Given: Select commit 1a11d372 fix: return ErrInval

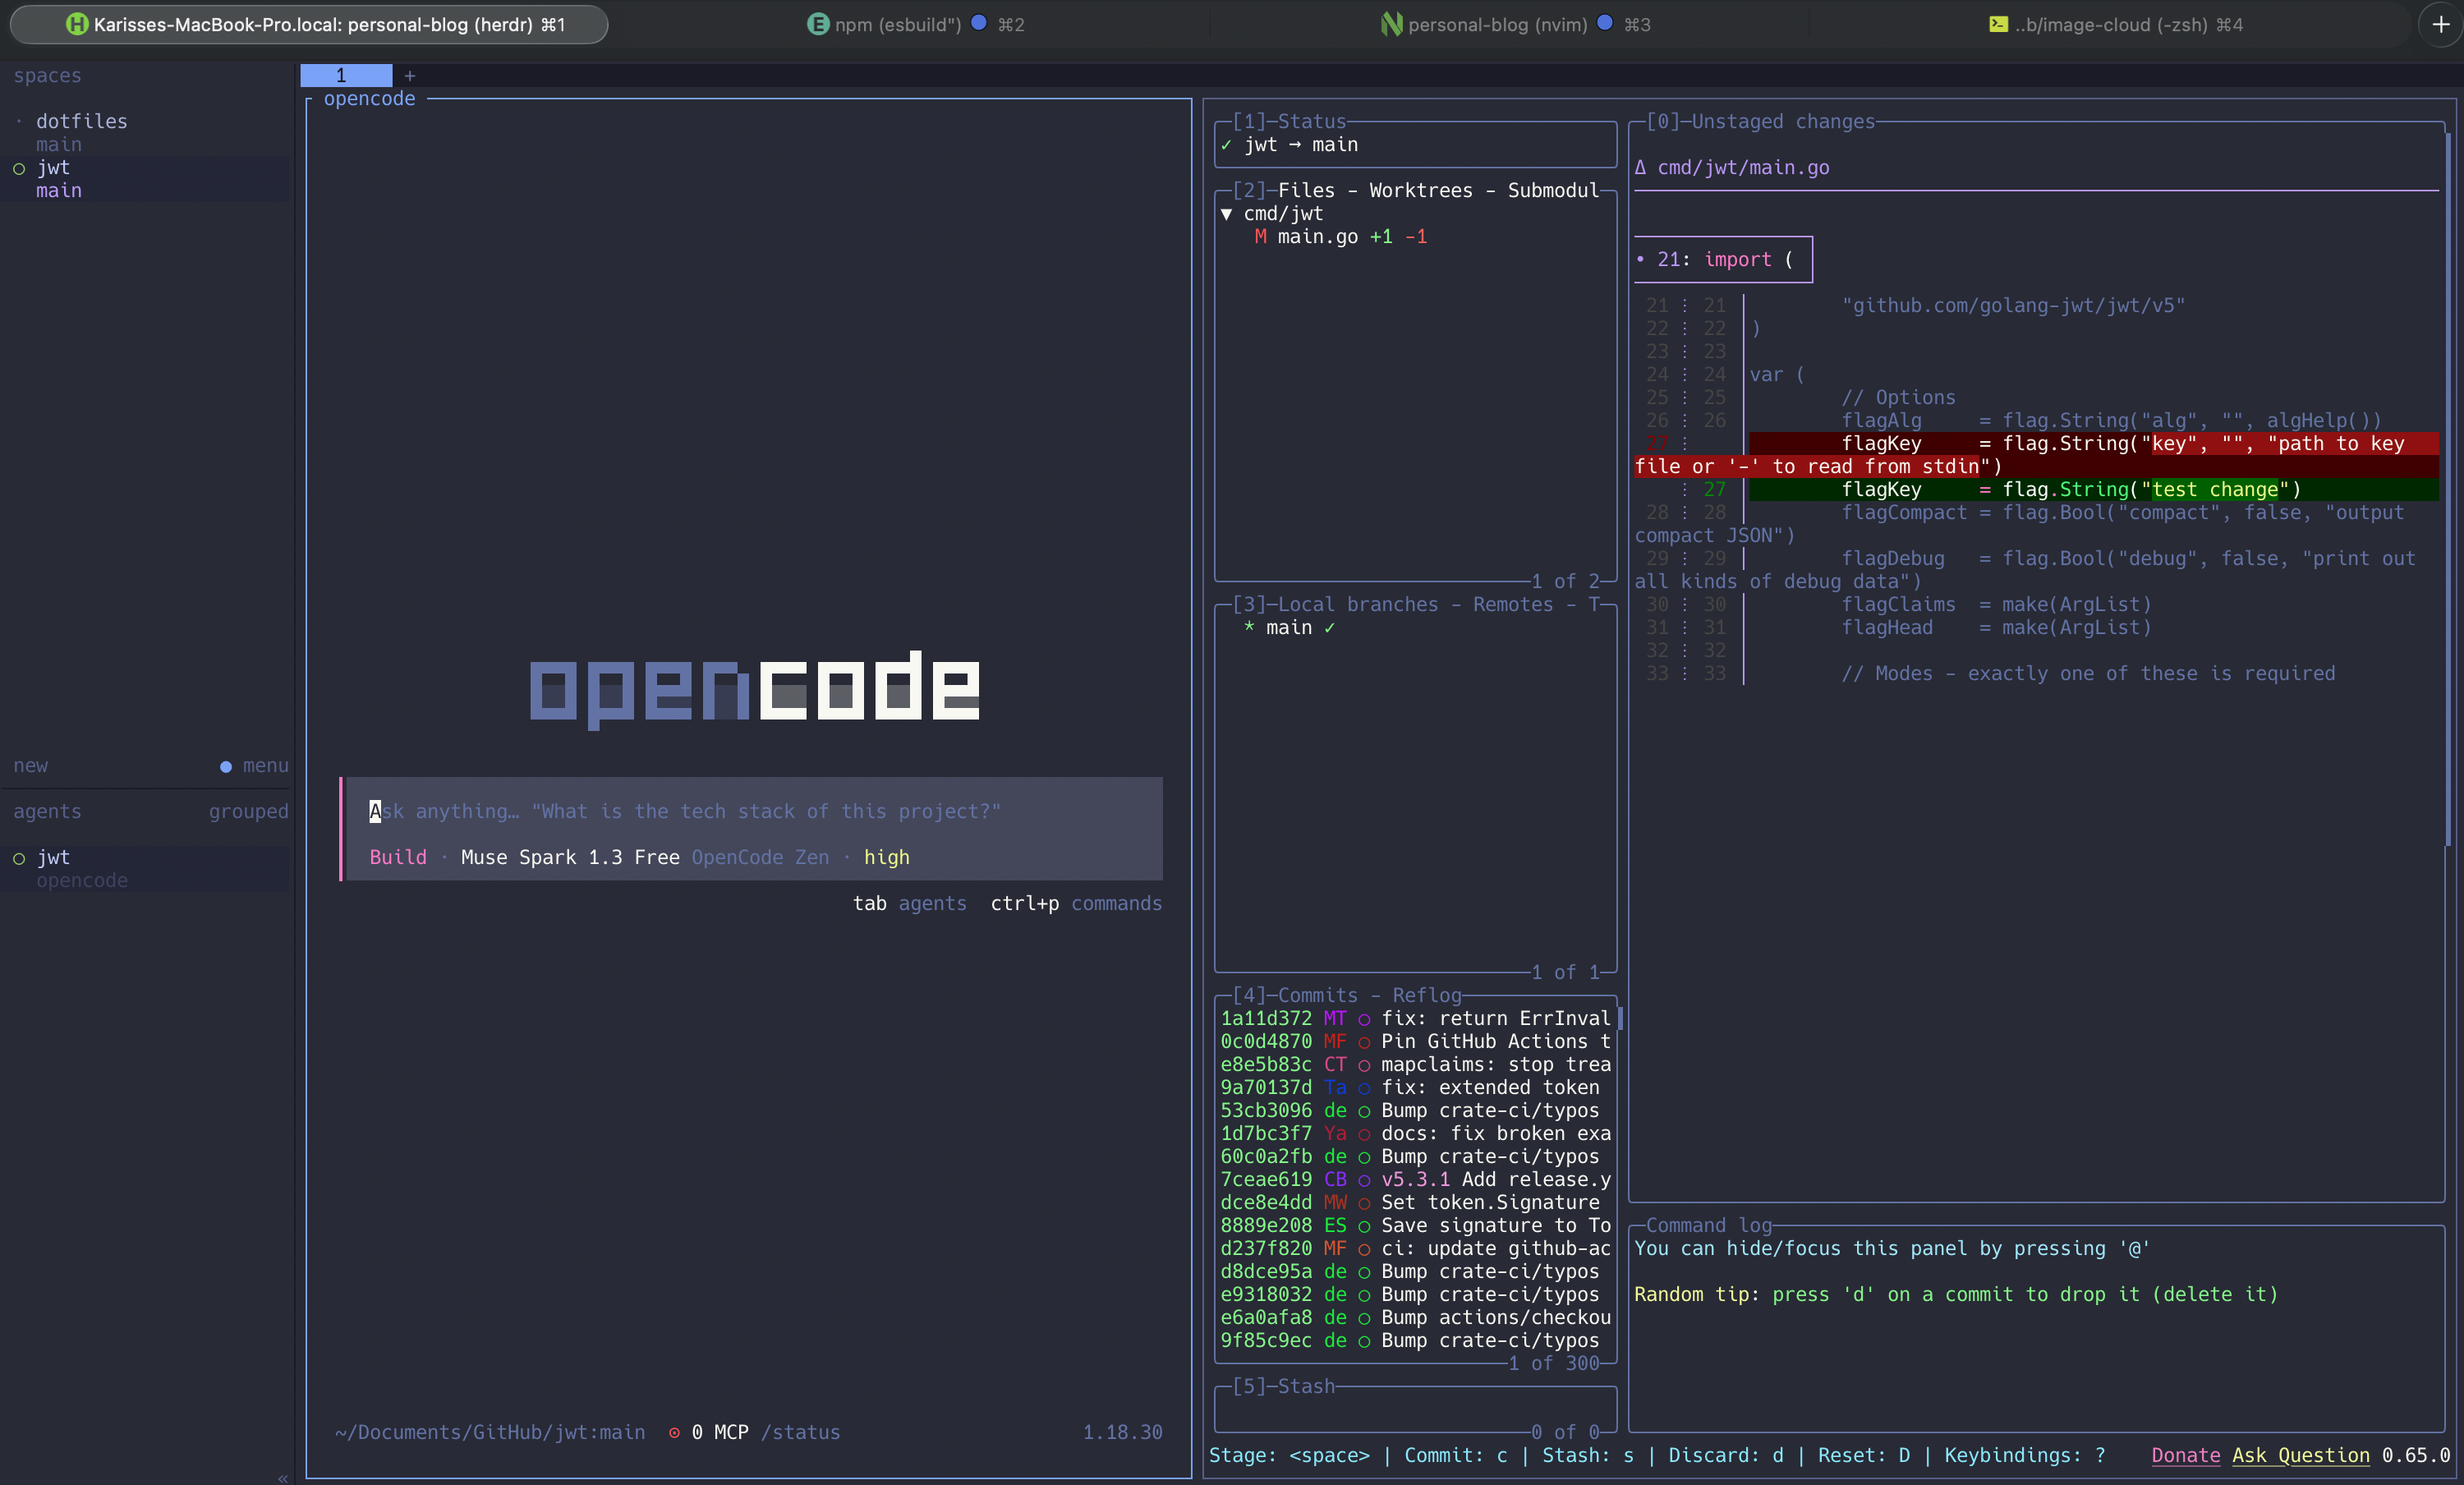Looking at the screenshot, I should (x=1415, y=1018).
